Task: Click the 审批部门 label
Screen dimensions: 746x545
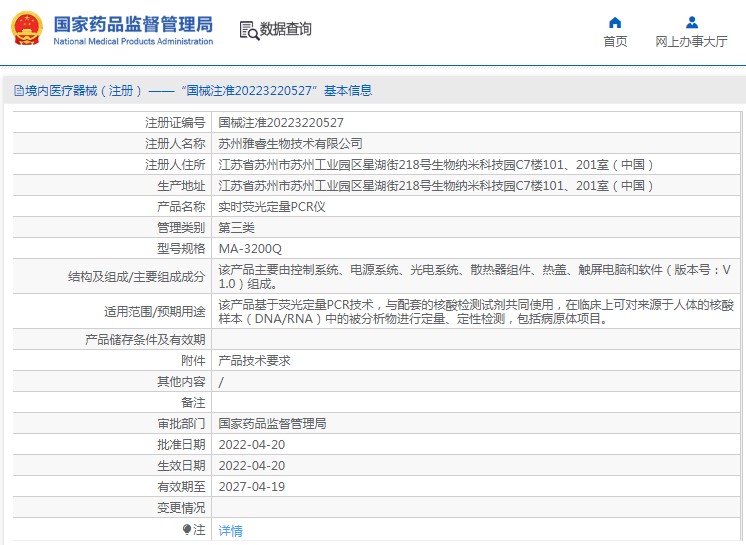Action: (181, 424)
